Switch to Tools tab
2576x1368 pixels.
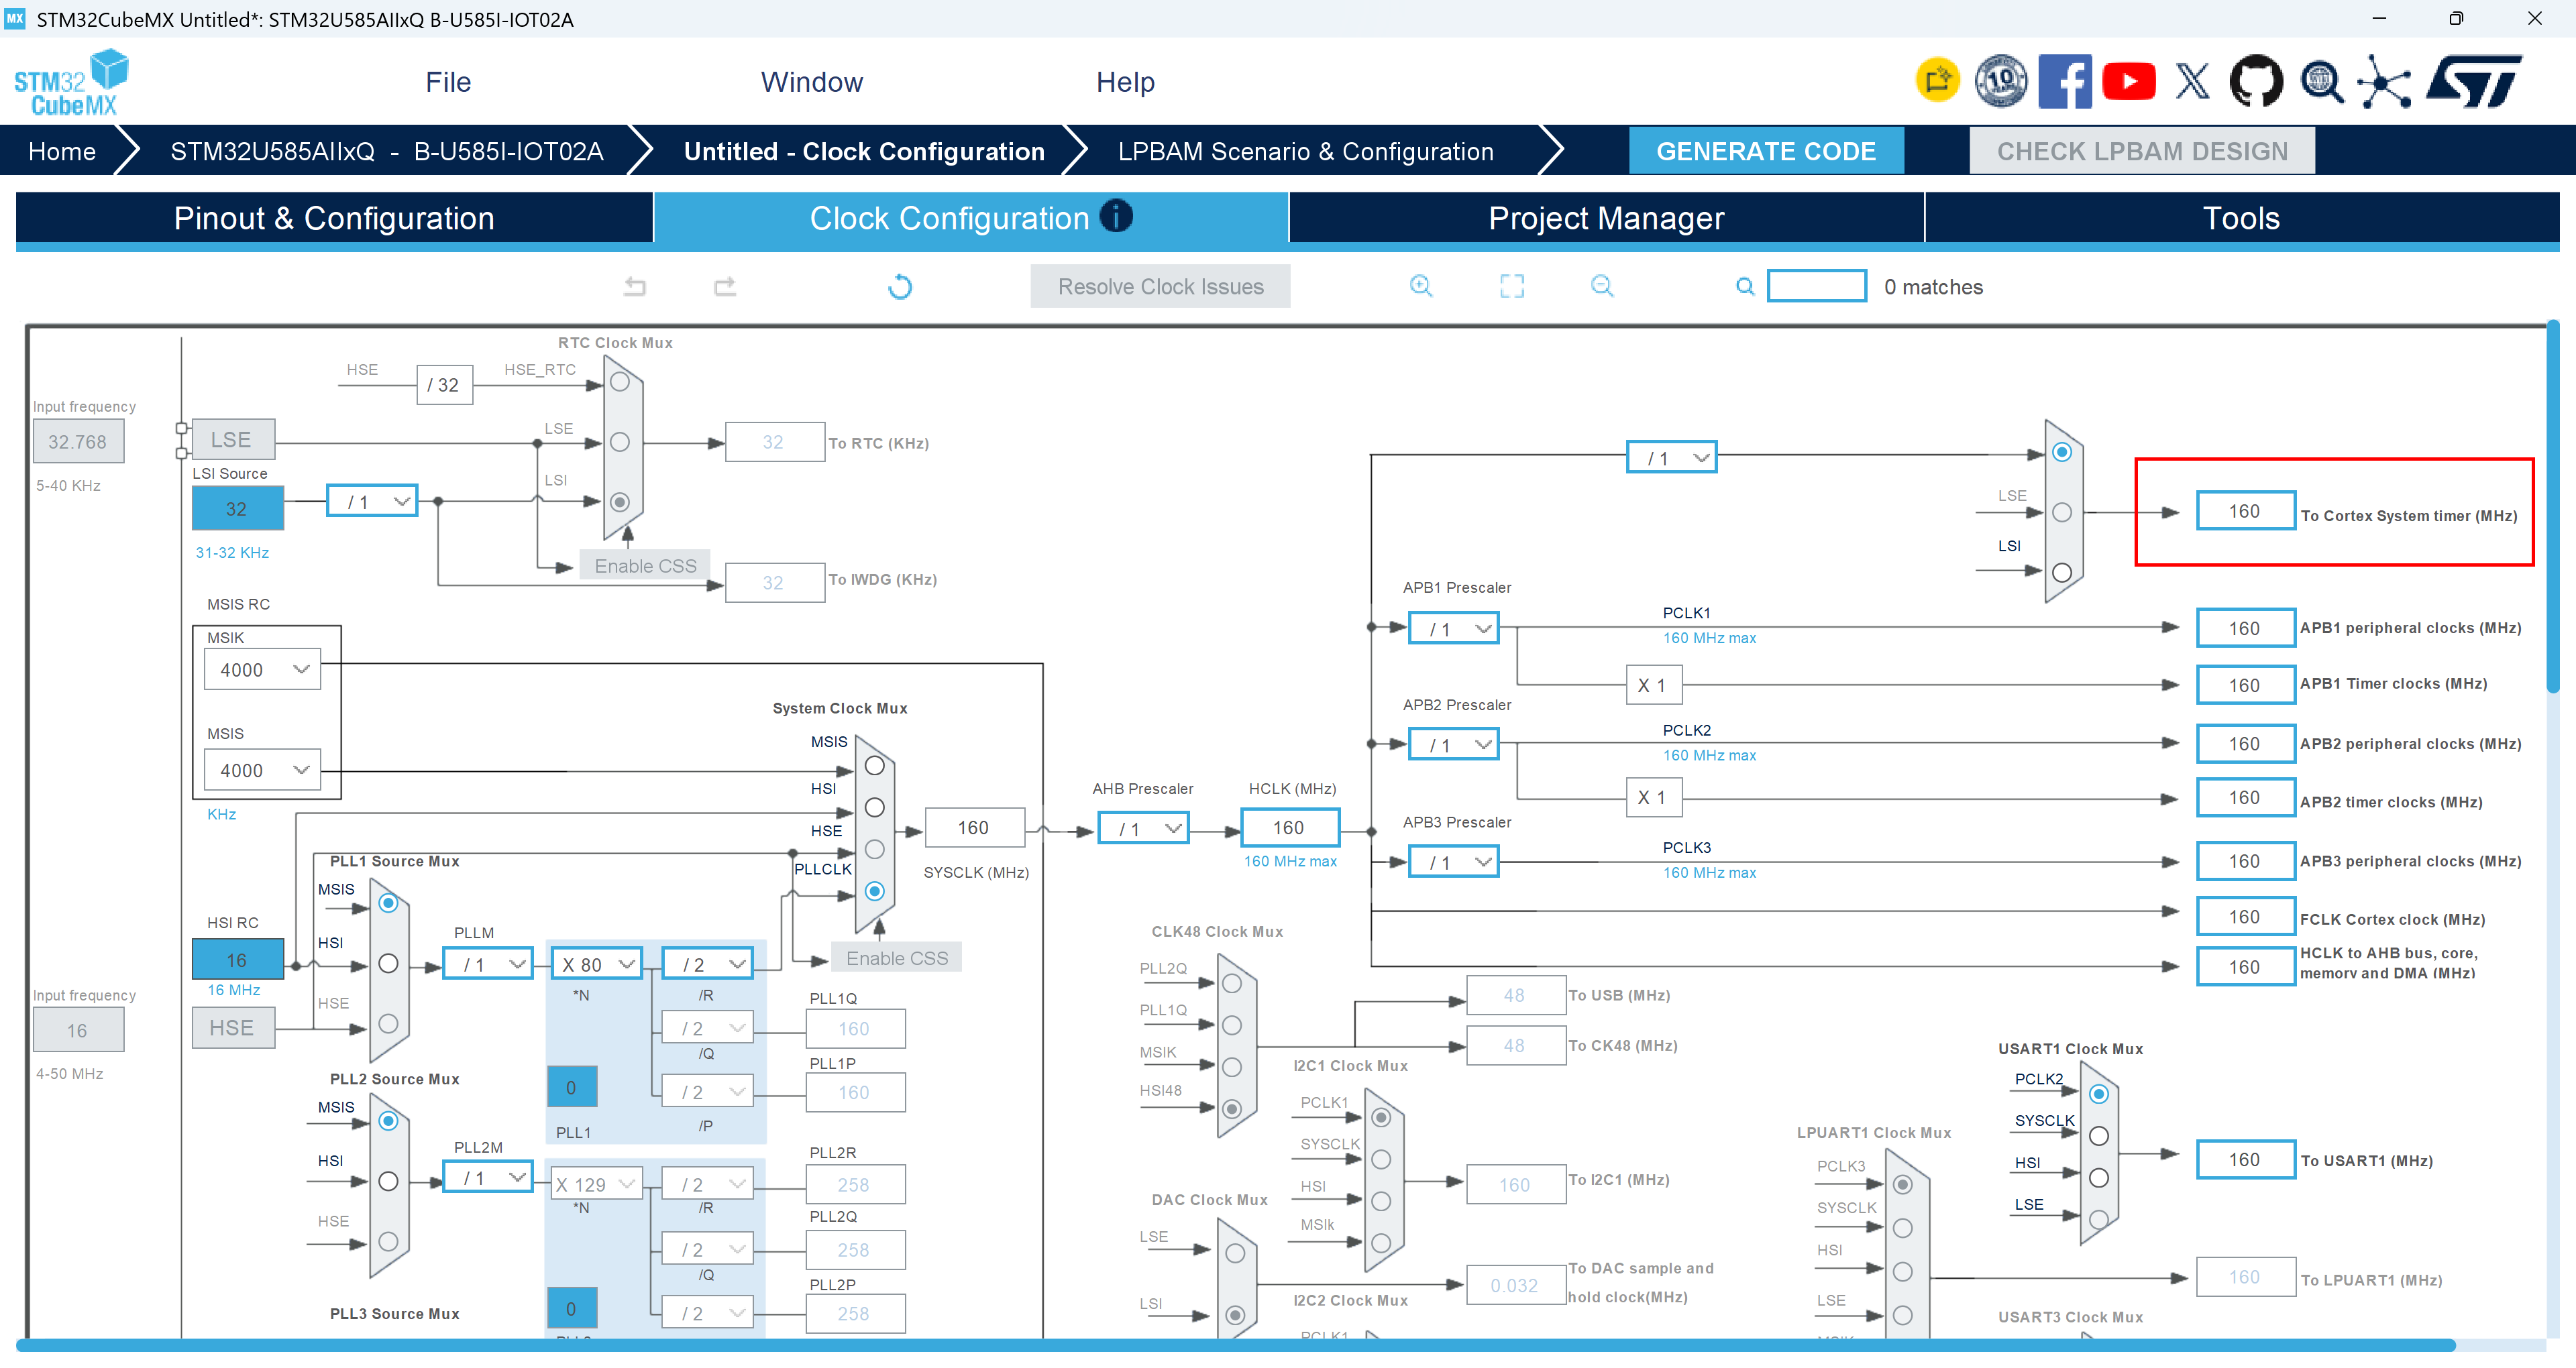click(2241, 218)
